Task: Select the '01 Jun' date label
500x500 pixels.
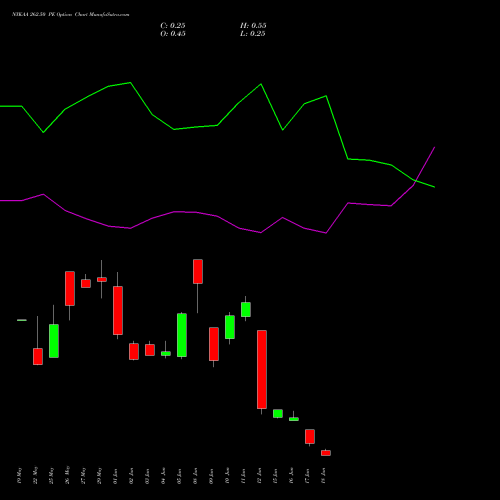Action: 116,476
